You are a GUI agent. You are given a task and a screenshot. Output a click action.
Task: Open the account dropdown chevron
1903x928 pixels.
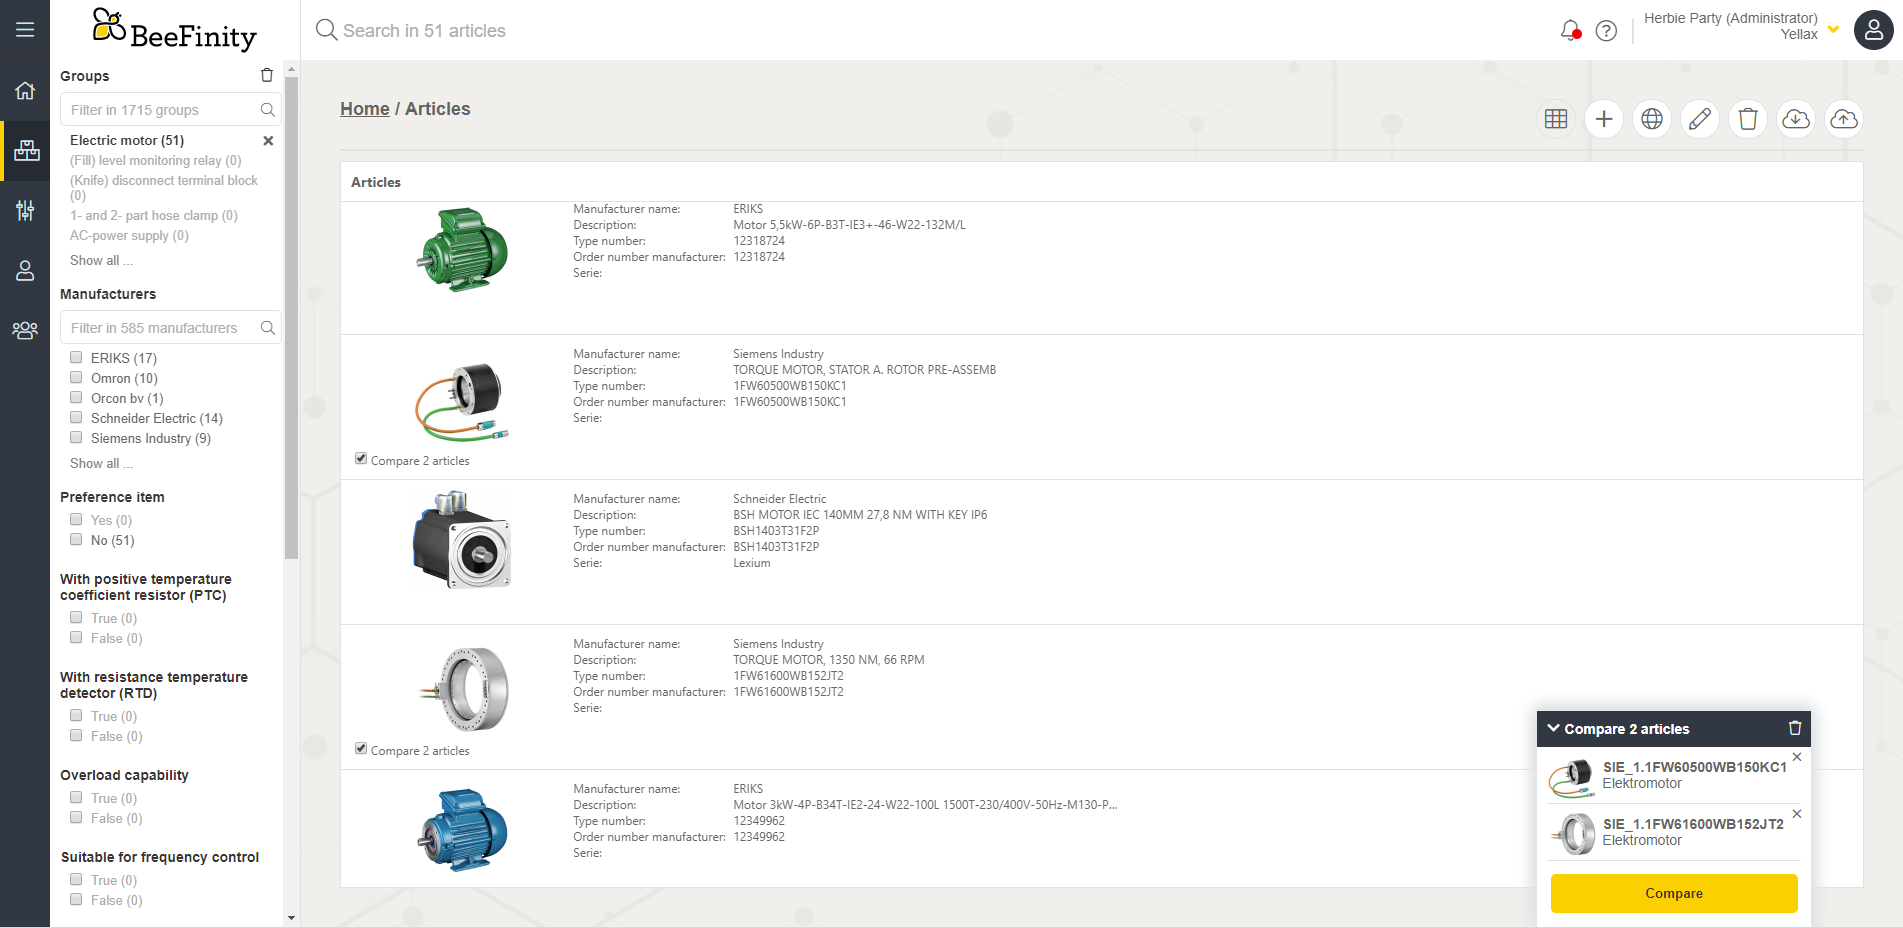pyautogui.click(x=1834, y=29)
